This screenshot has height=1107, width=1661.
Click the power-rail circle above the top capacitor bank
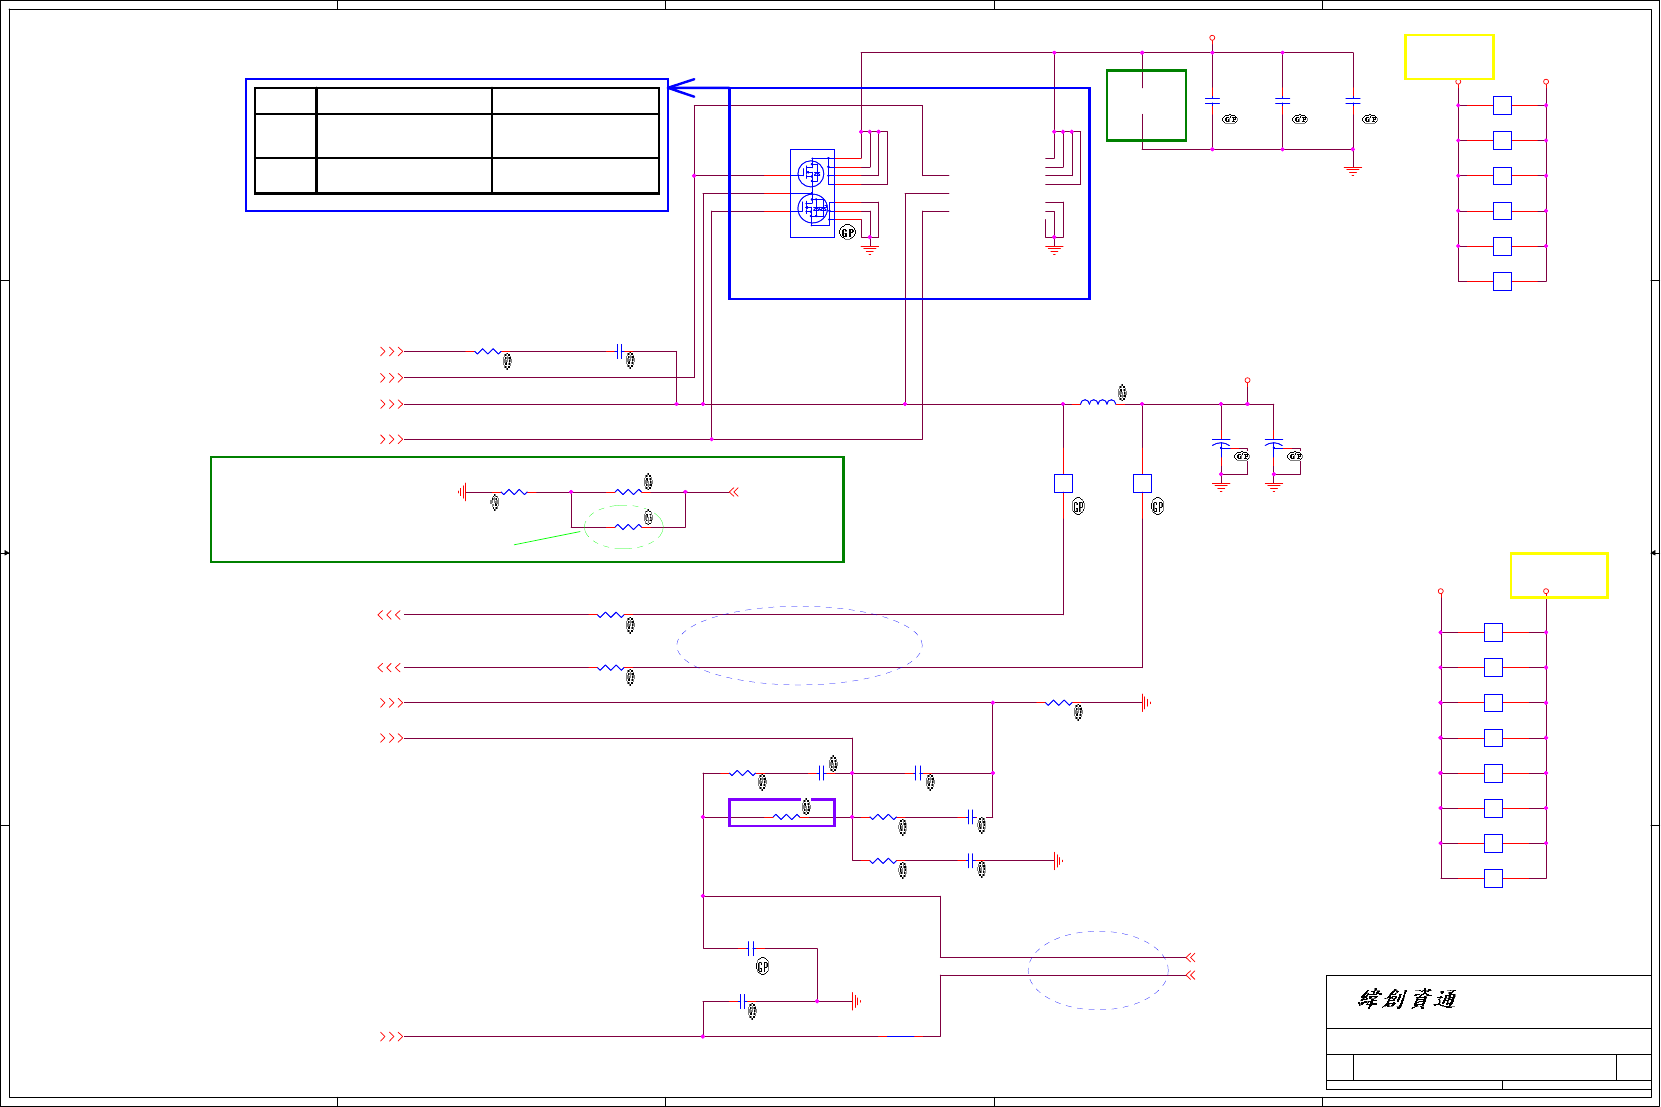click(x=1212, y=38)
